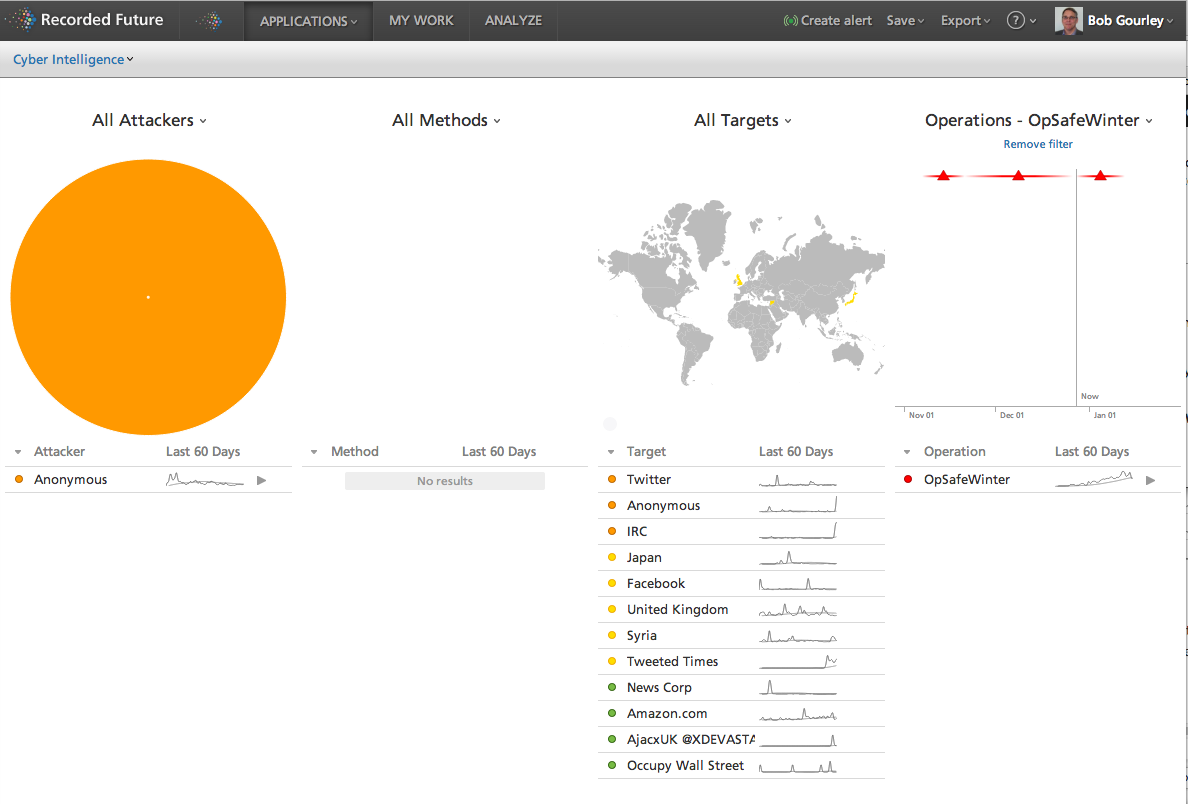Click the sparkline chart for United Kingdom

[x=798, y=610]
